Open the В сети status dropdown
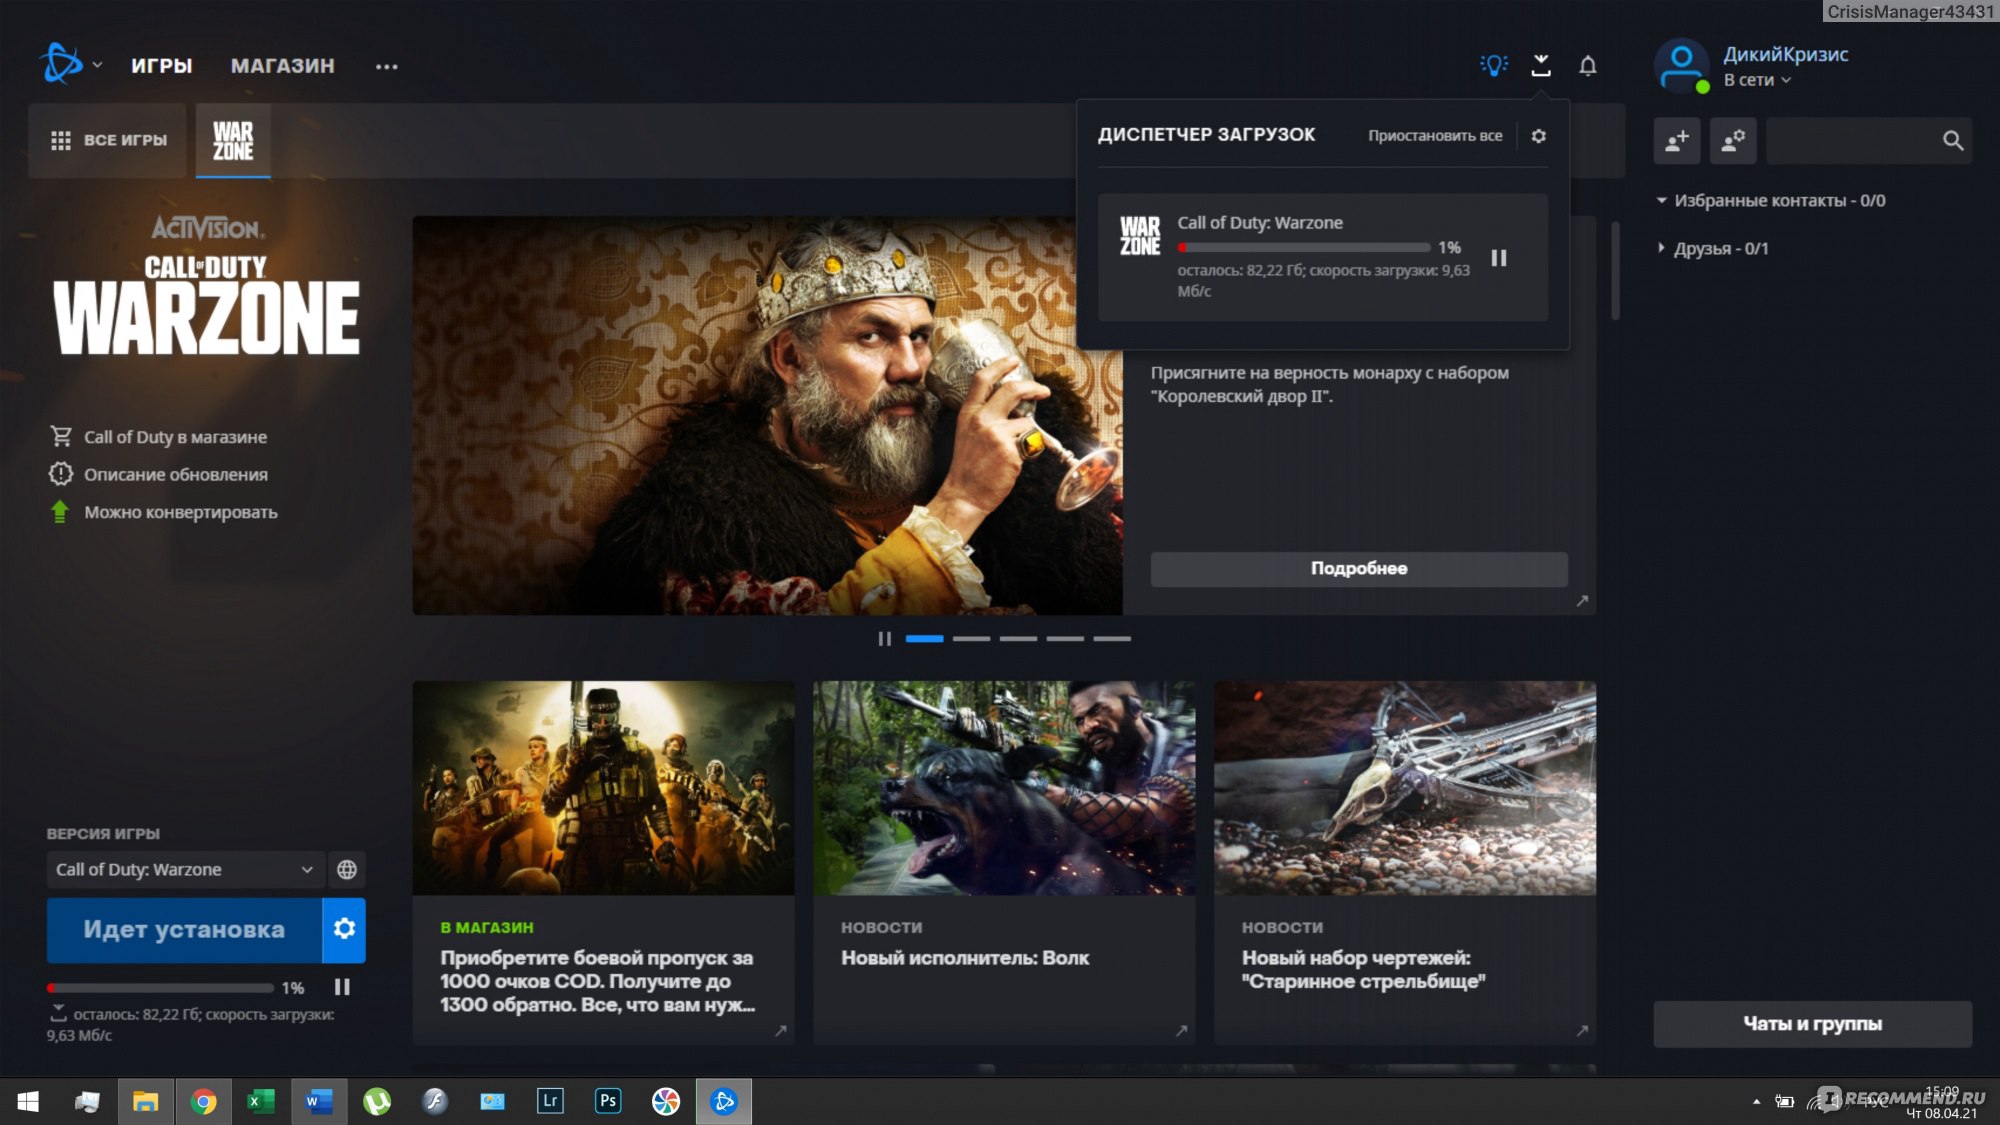 click(x=1757, y=80)
